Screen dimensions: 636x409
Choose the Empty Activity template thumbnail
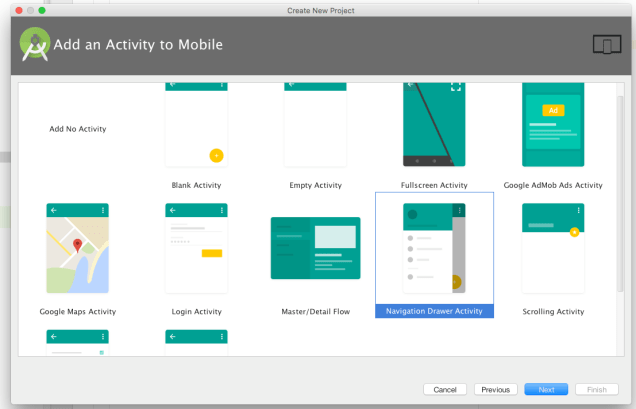(315, 125)
